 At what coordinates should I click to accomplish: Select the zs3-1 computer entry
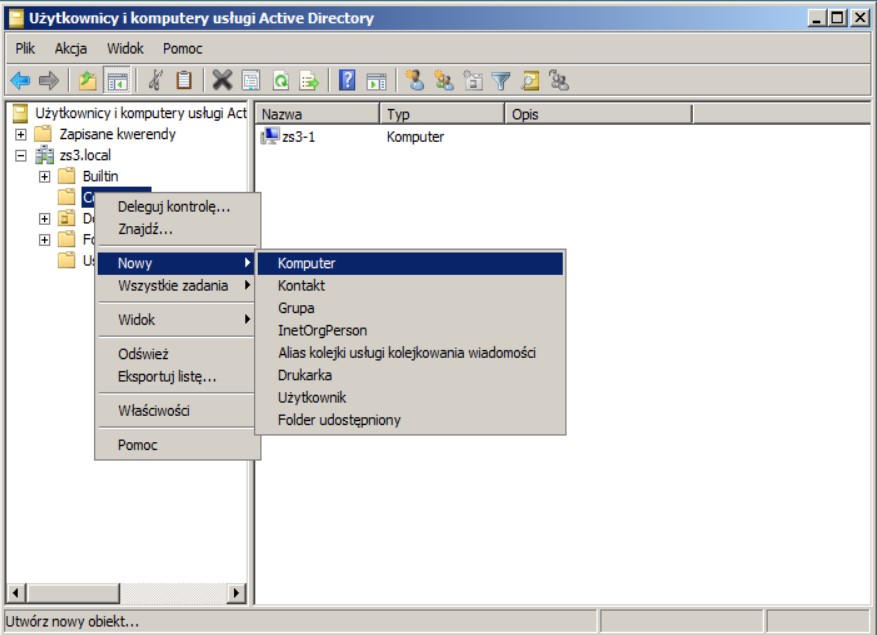[x=298, y=137]
